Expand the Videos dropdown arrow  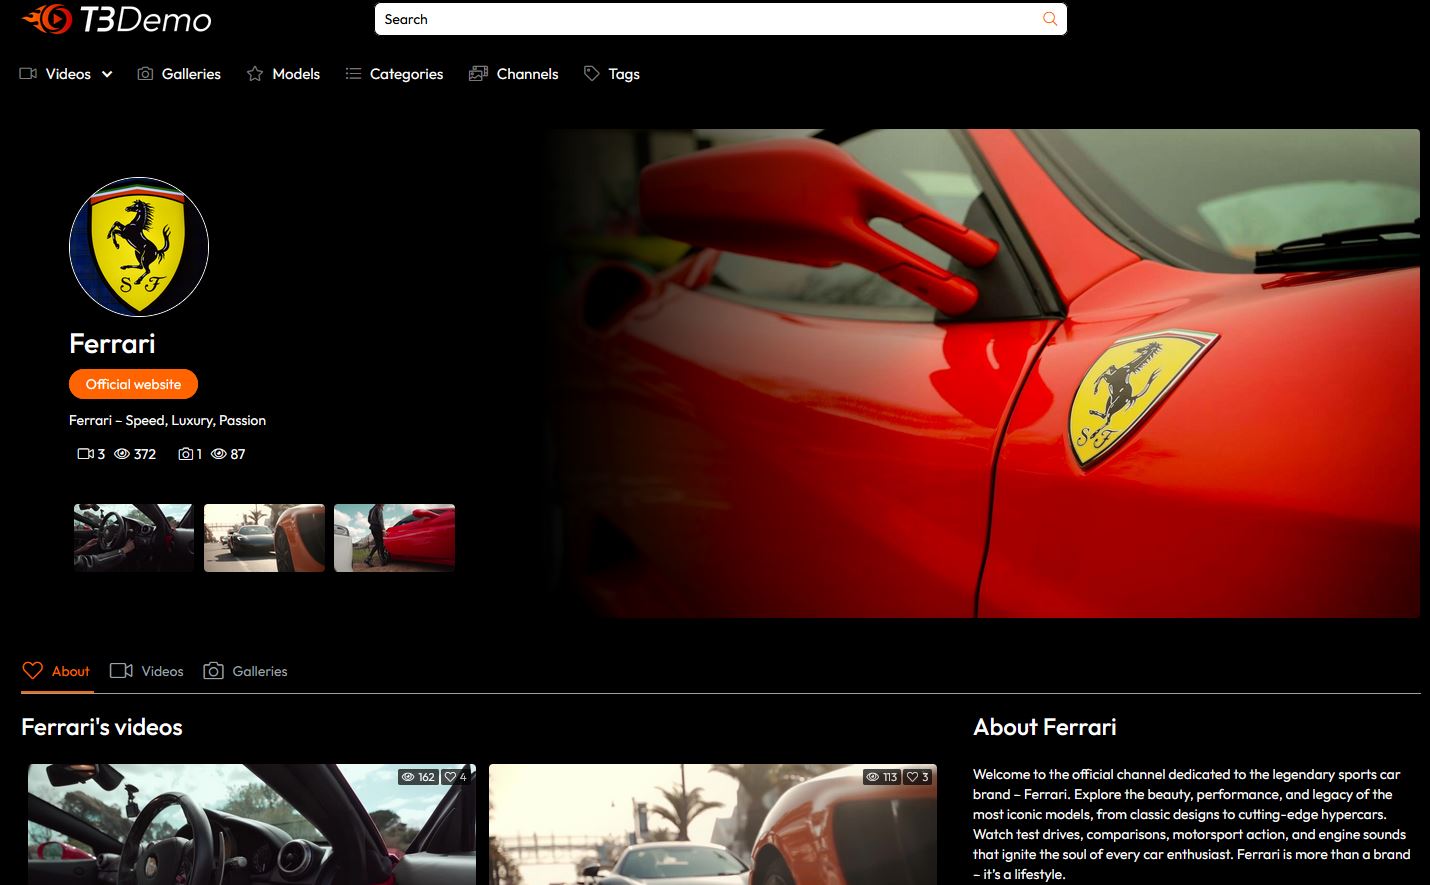[x=107, y=74]
